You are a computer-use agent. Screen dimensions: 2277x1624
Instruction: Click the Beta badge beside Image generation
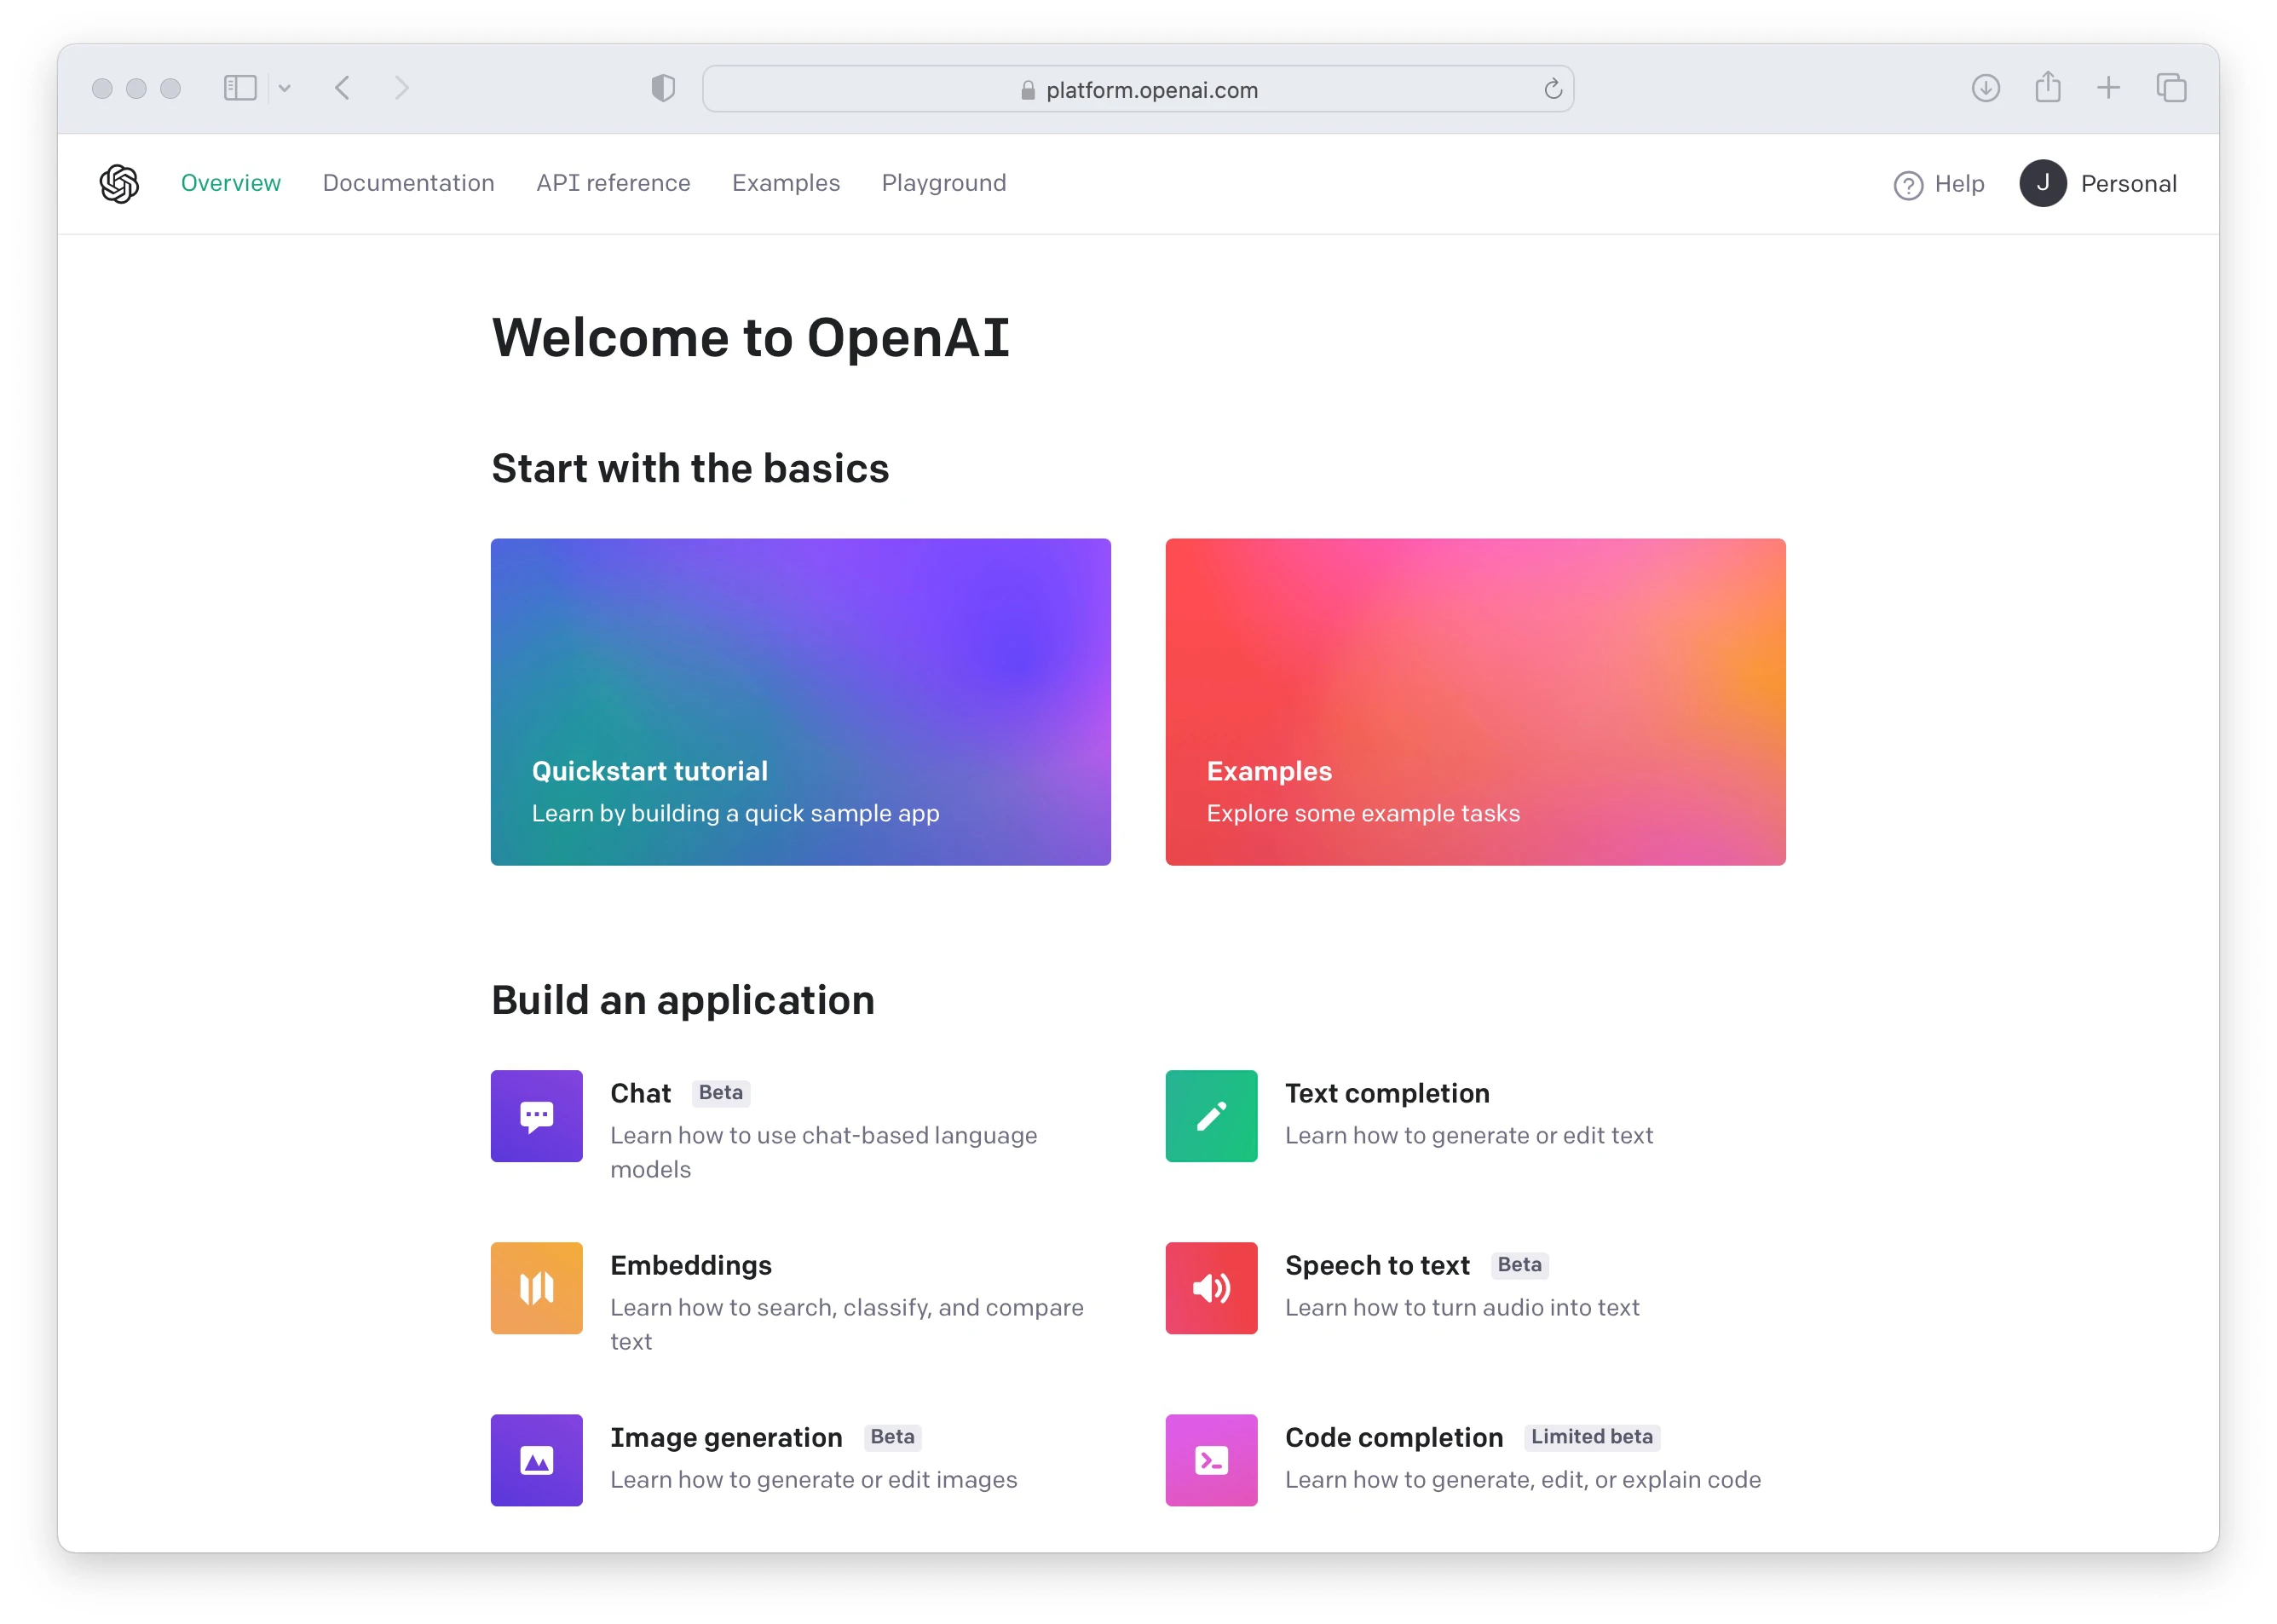point(892,1436)
